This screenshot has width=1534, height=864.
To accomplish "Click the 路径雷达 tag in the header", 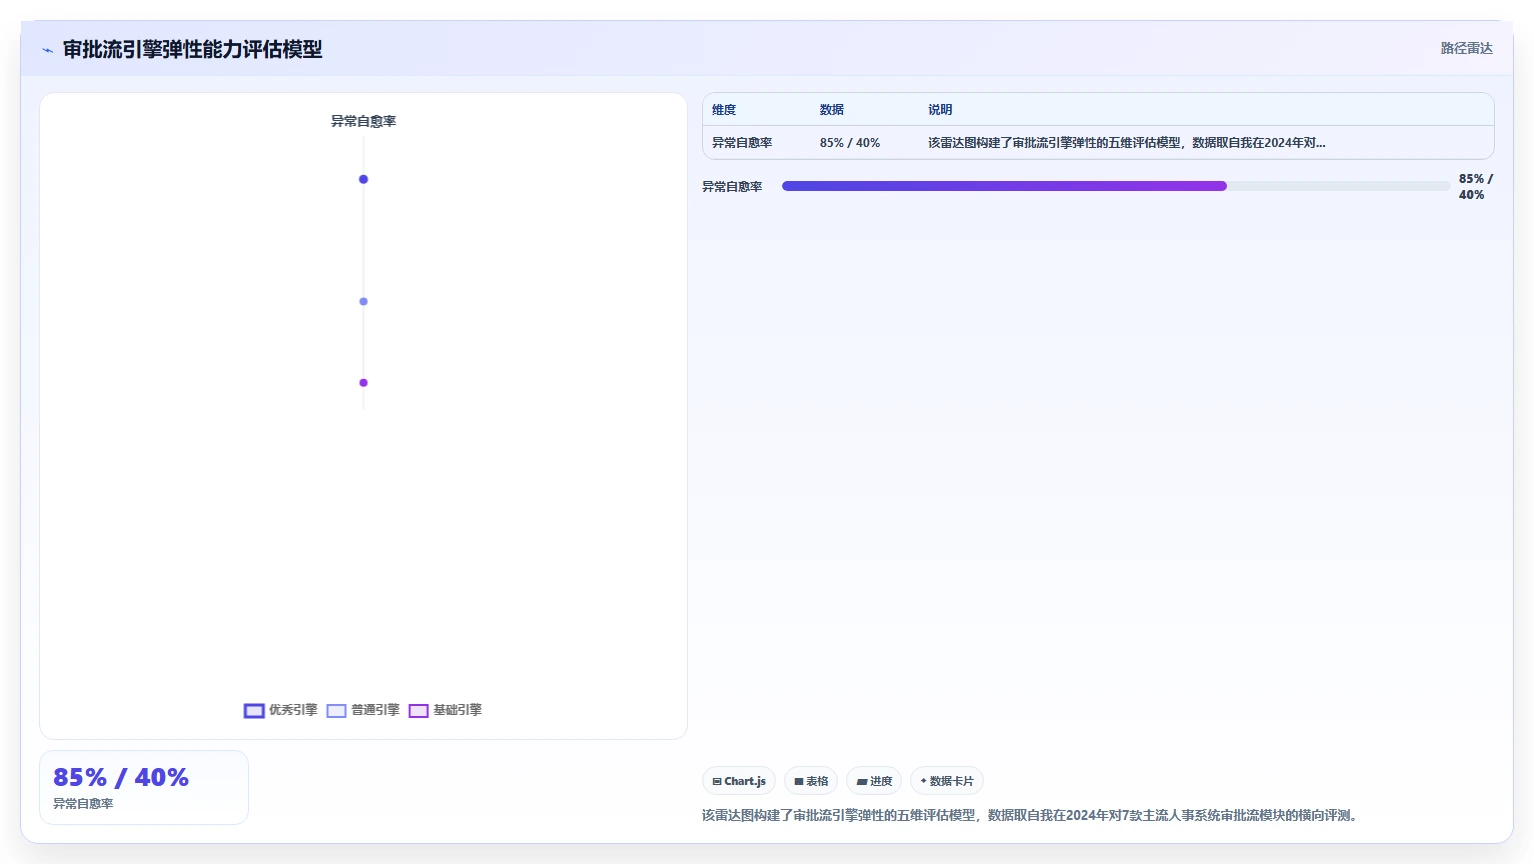I will coord(1466,48).
